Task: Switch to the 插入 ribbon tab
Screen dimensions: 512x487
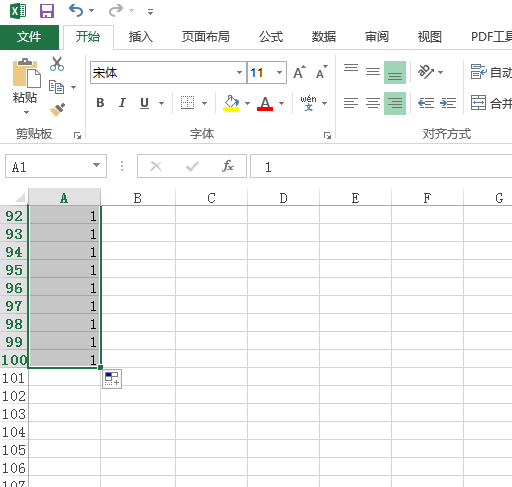Action: pos(141,37)
